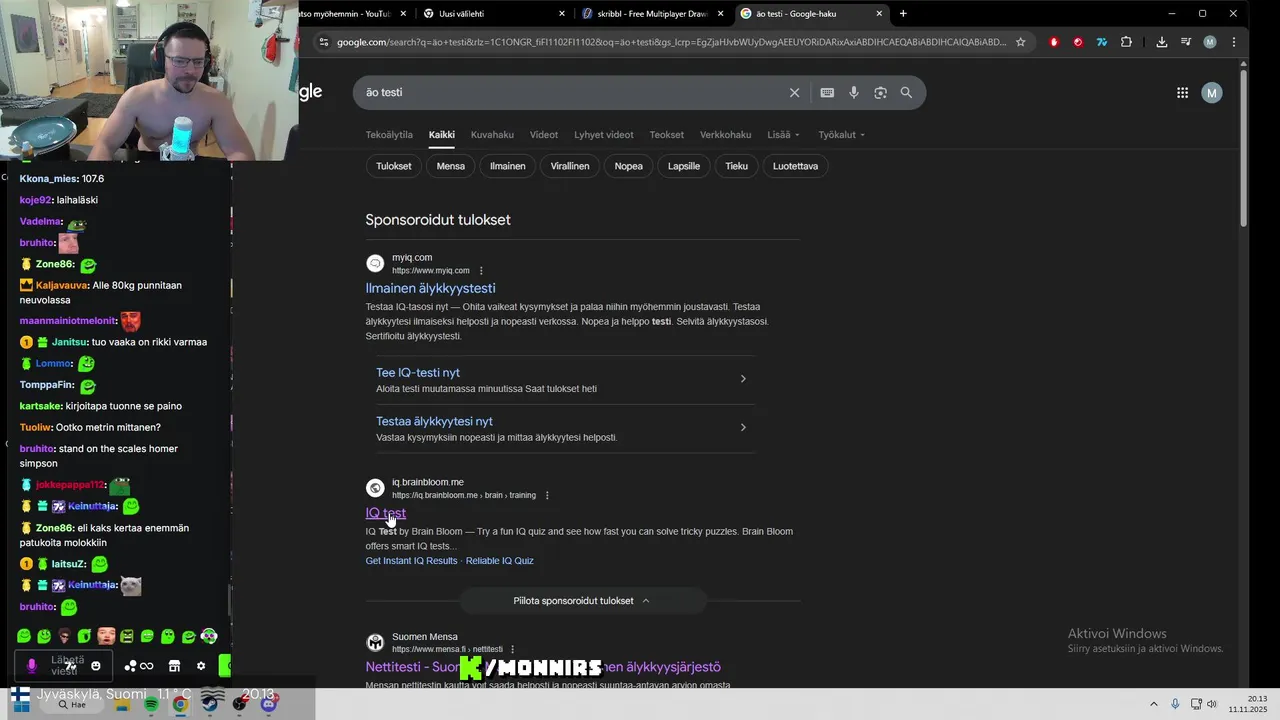View site information icon in address bar
1280x720 pixels.
(x=323, y=42)
